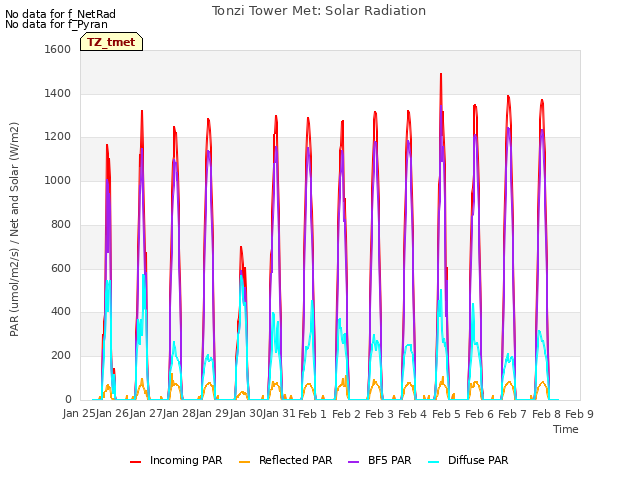Click the Feb 8 x-axis date label
This screenshot has width=640, height=480.
coord(546,414)
